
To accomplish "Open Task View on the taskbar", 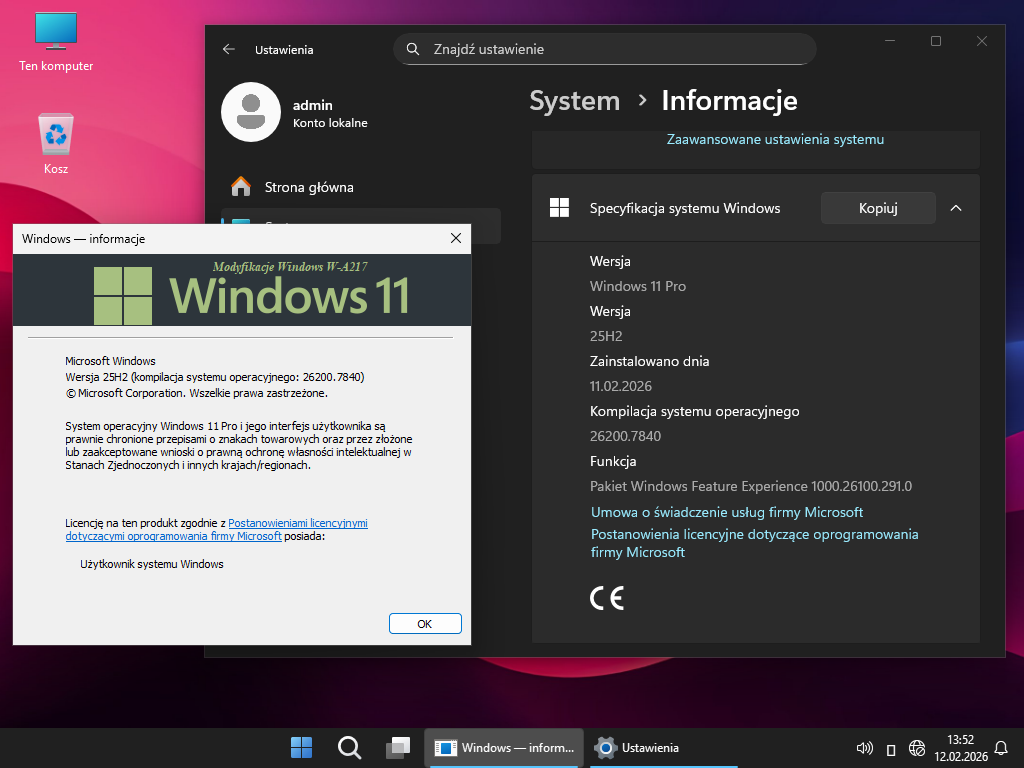I will pos(398,747).
